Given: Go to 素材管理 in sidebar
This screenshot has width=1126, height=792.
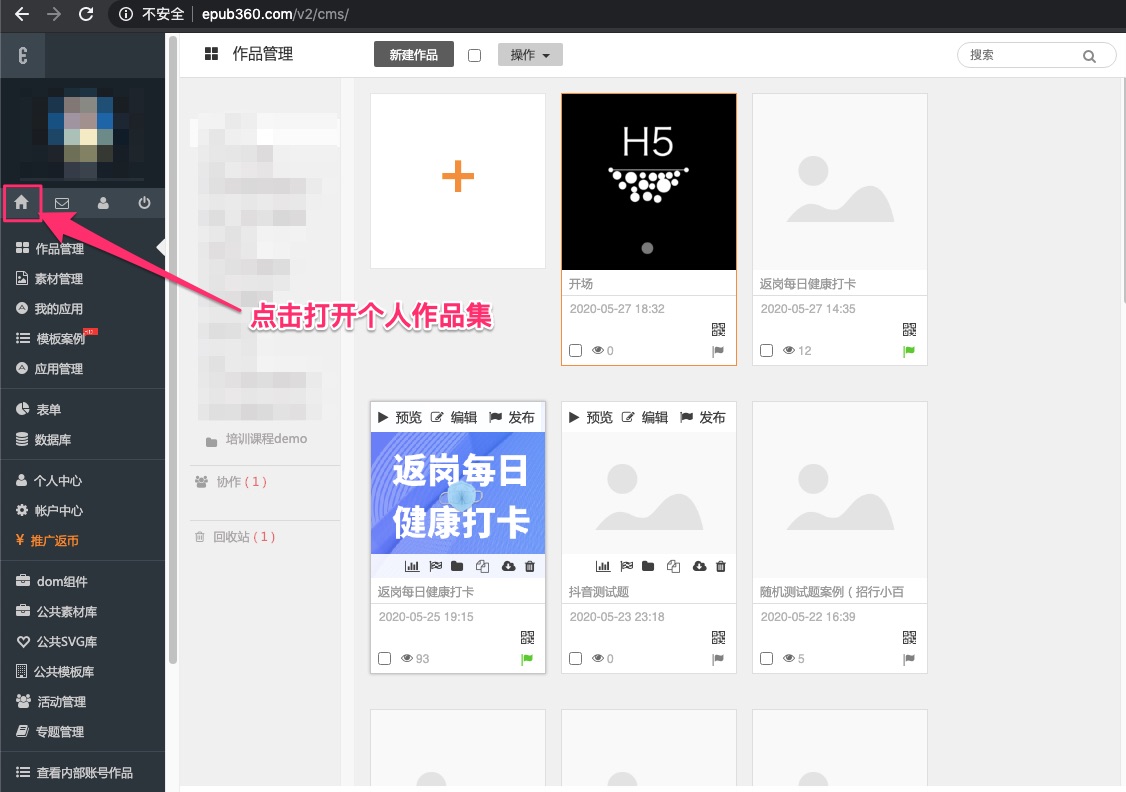Looking at the screenshot, I should point(59,279).
